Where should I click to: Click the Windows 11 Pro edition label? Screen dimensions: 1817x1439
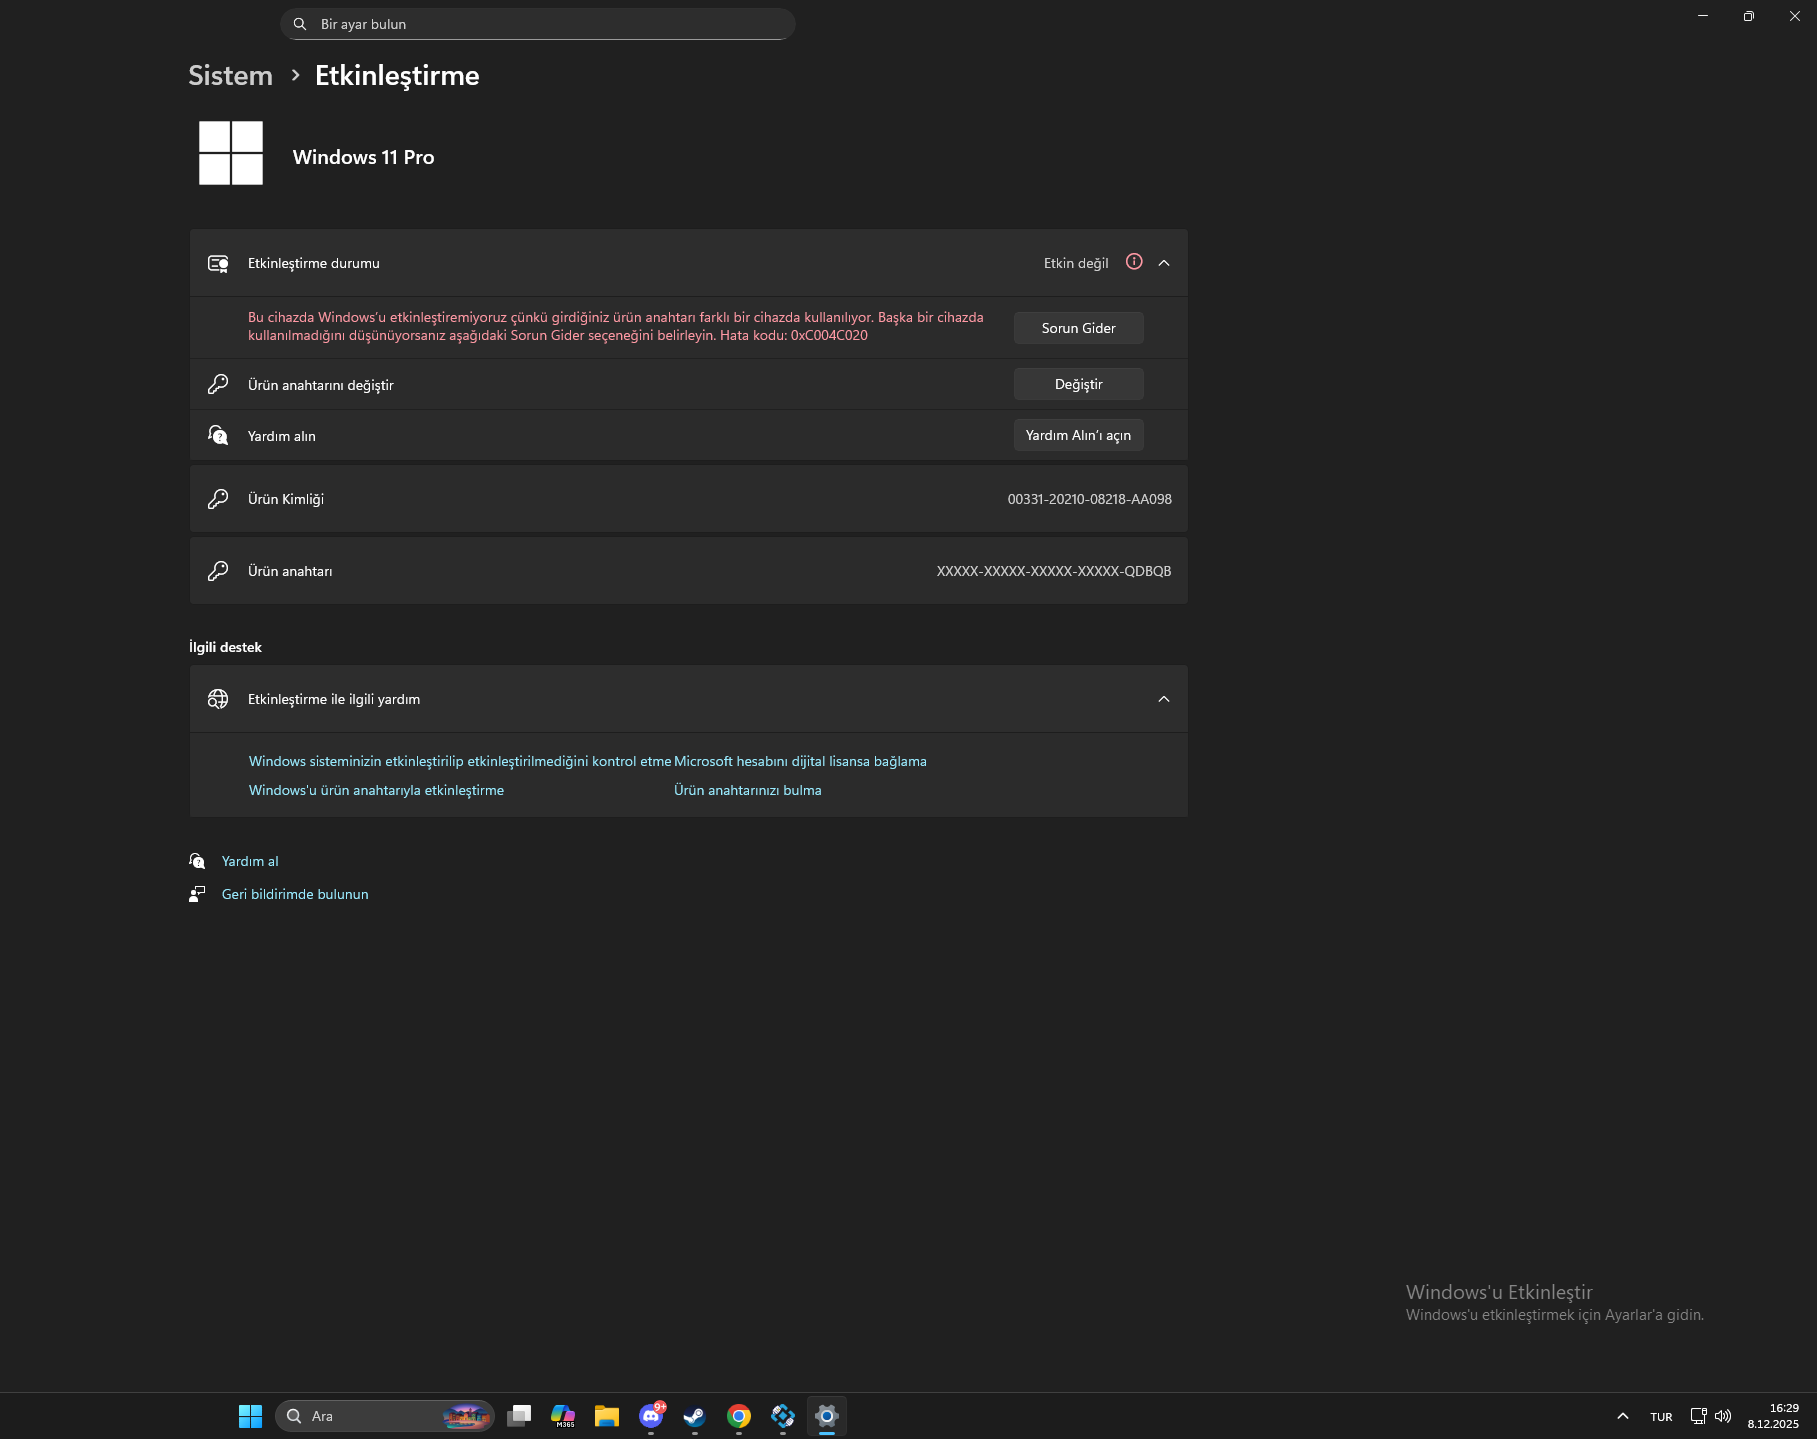click(363, 157)
